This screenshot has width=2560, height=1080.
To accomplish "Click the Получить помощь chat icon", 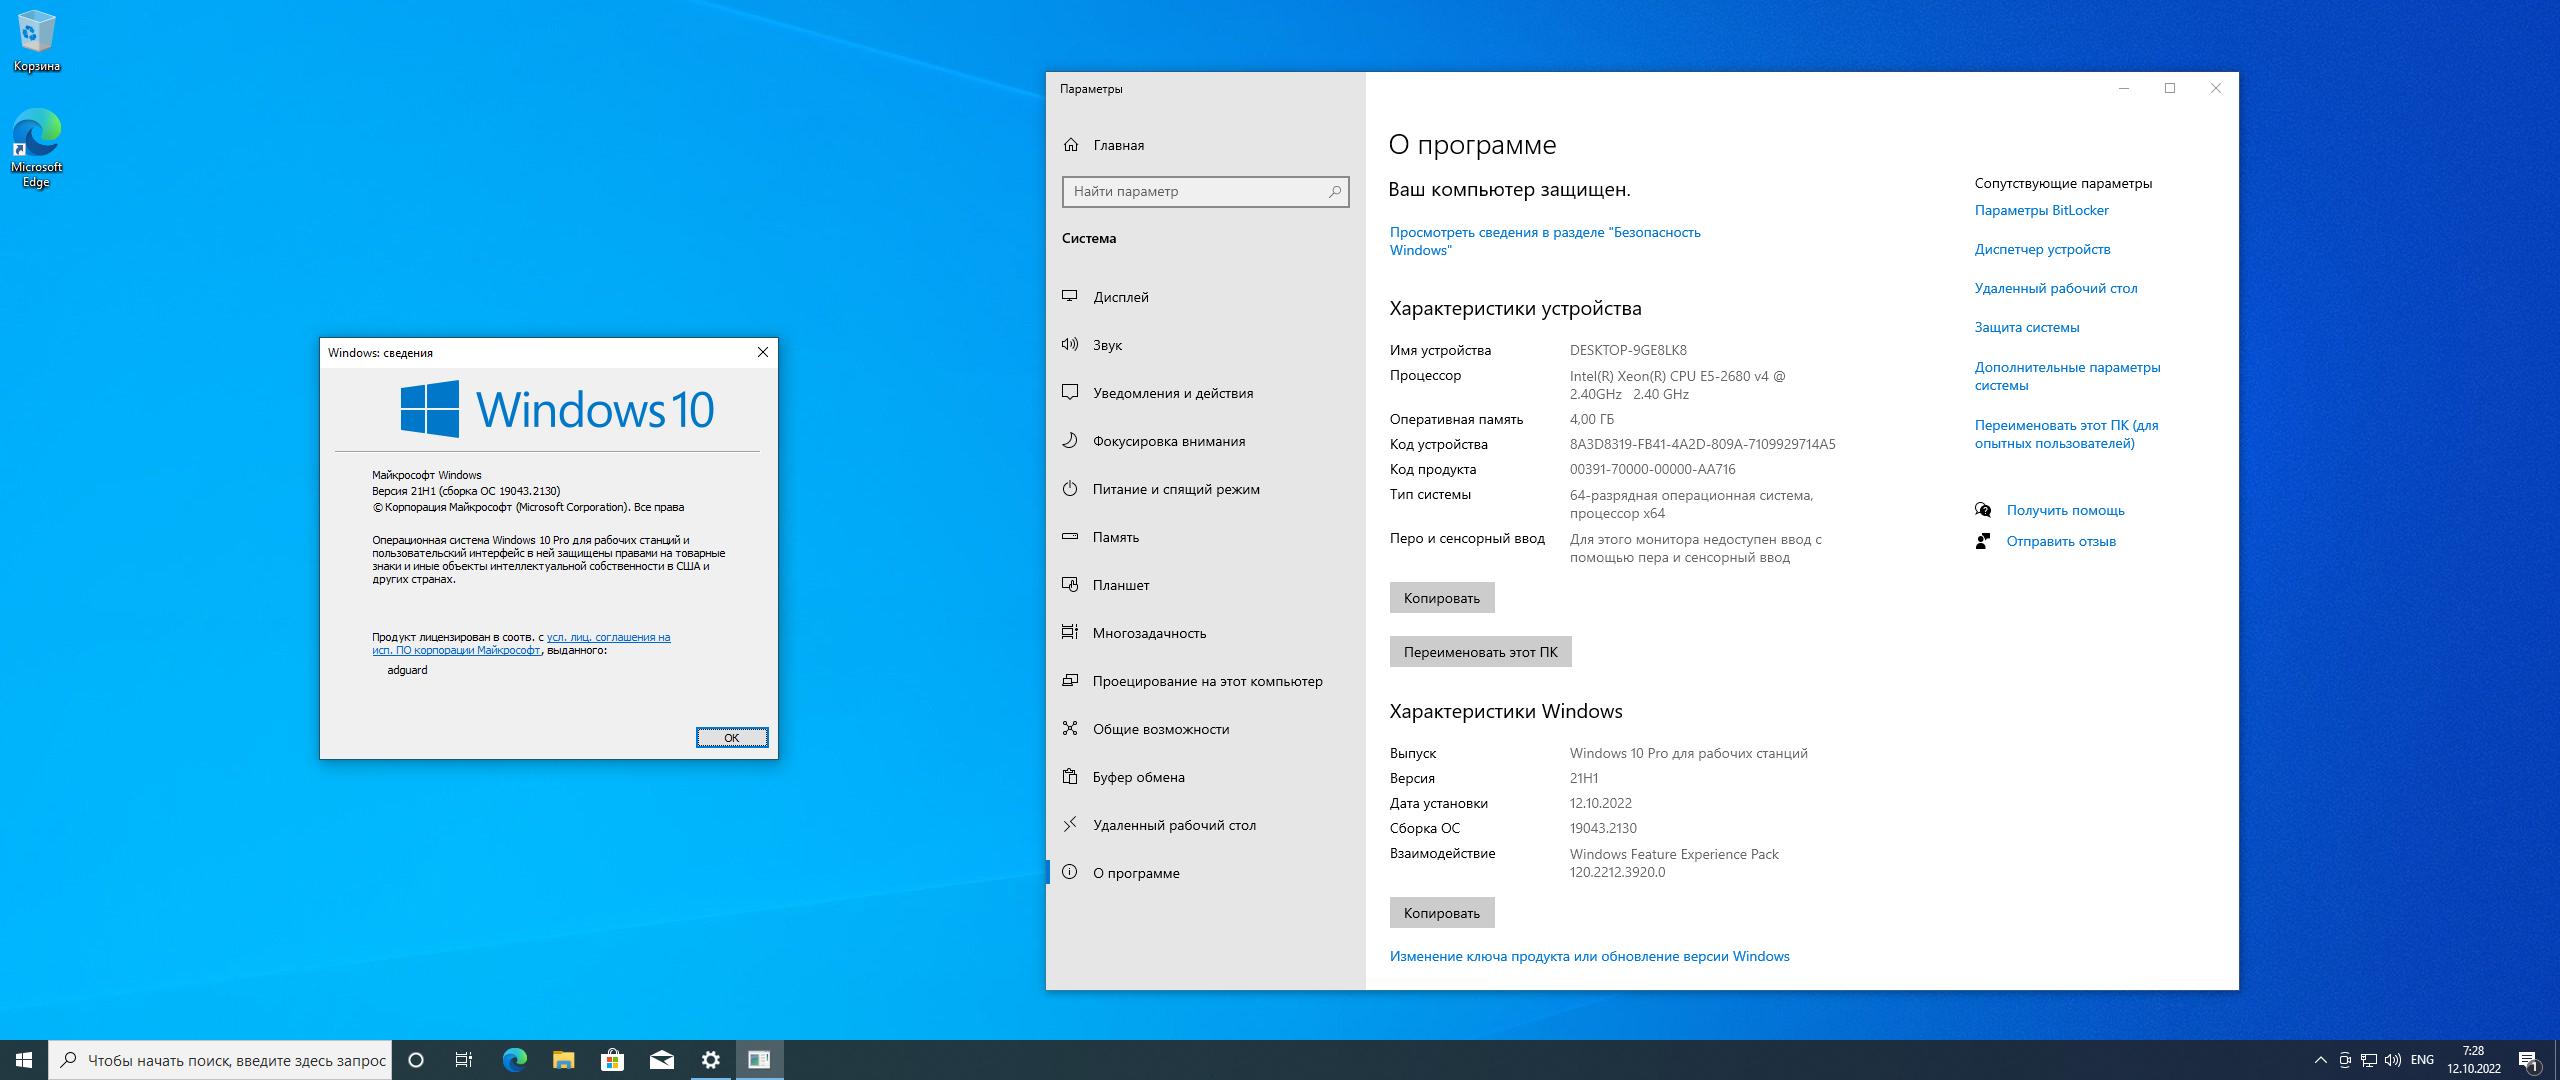I will tap(1983, 510).
